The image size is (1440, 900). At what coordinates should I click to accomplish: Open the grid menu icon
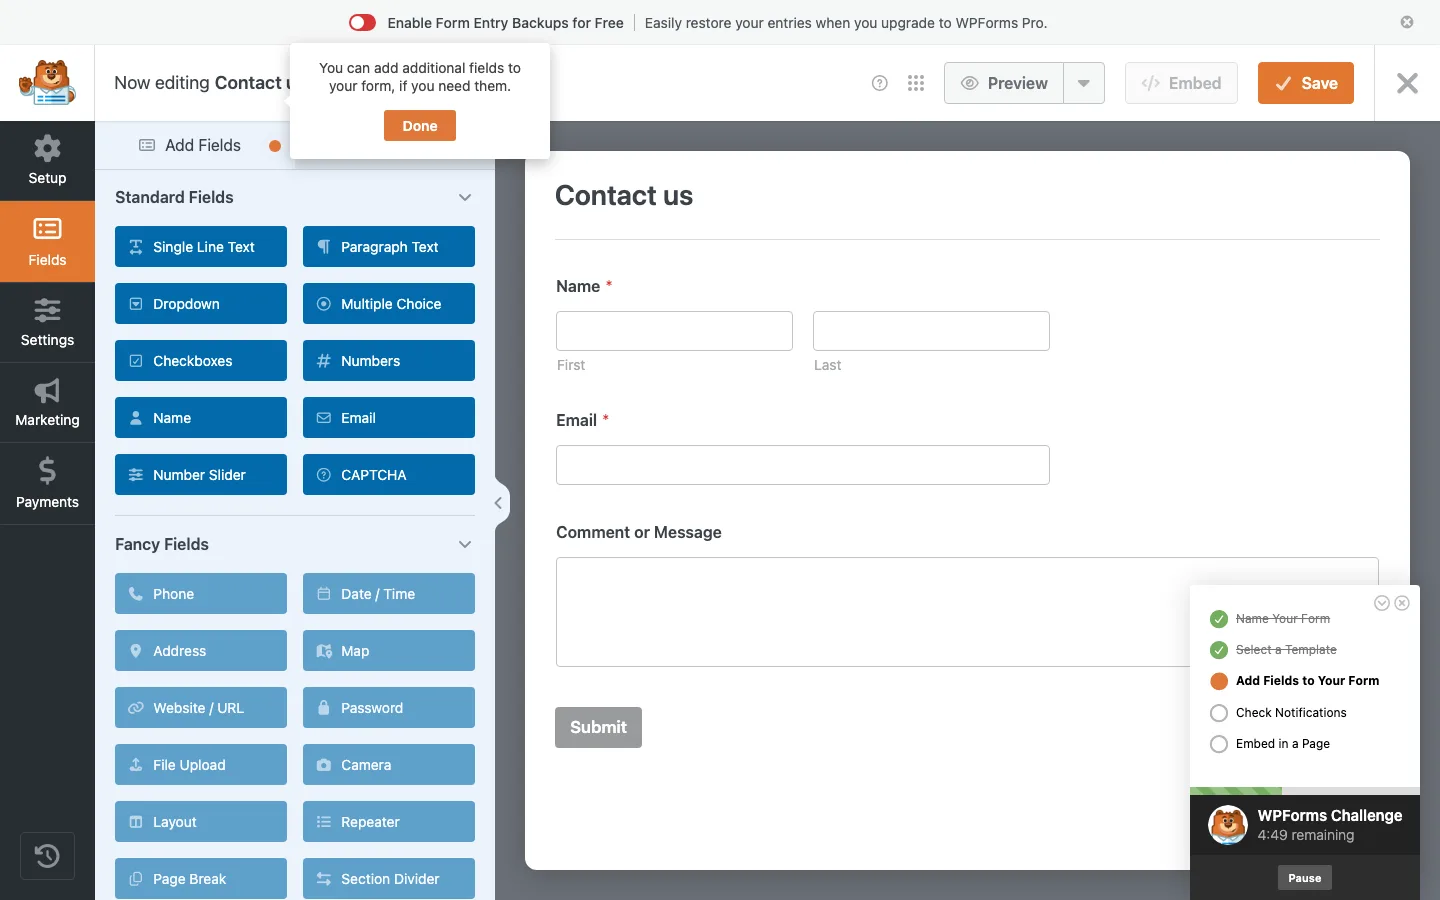point(916,83)
